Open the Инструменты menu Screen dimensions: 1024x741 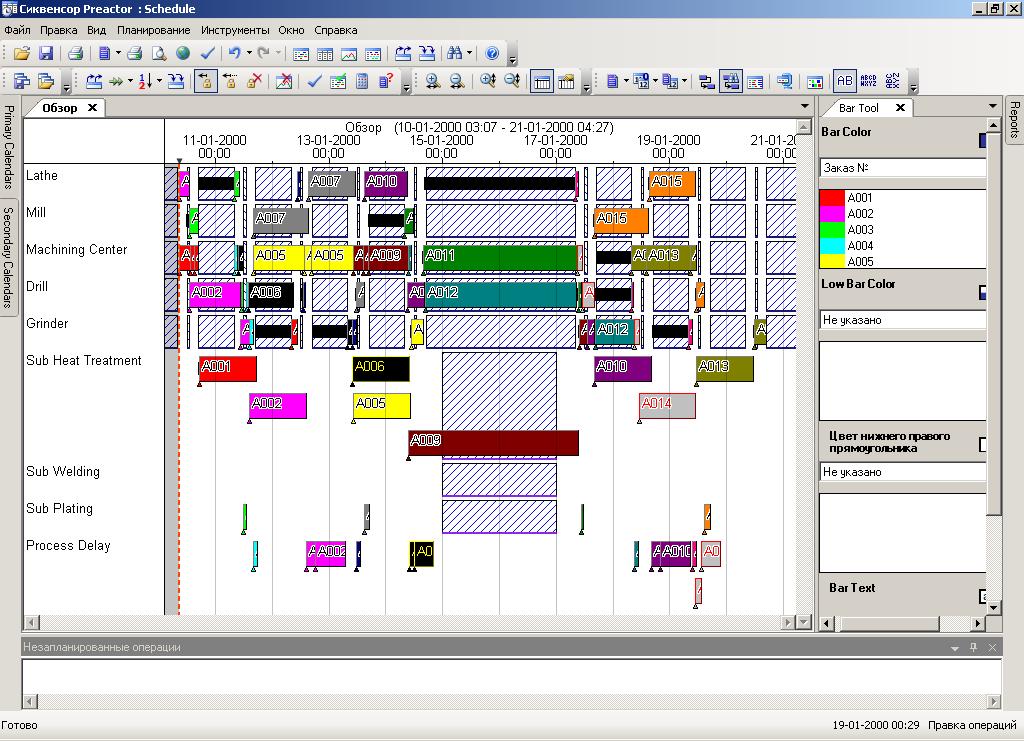point(235,30)
